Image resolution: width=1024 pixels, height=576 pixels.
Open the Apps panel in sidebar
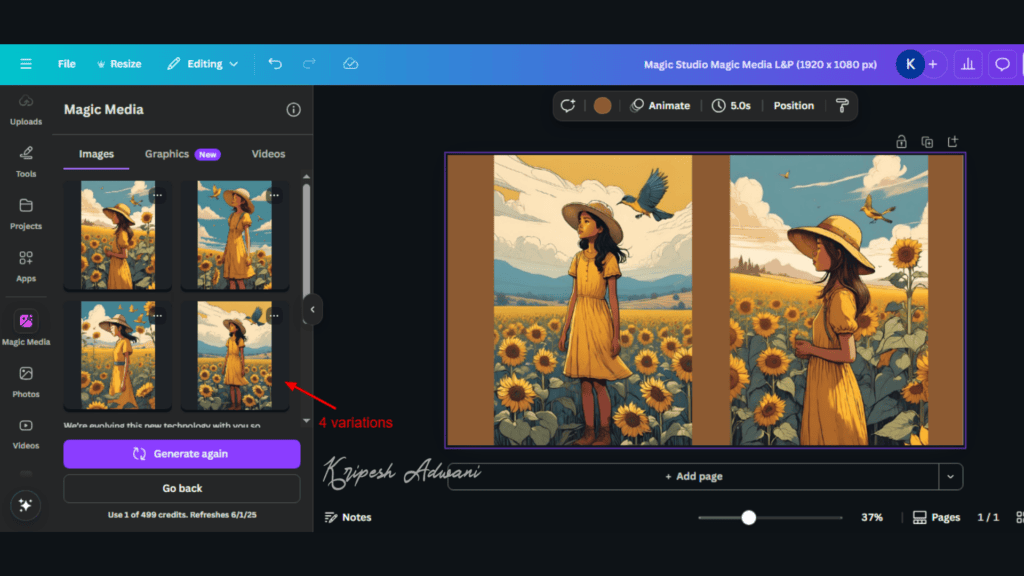pos(26,265)
